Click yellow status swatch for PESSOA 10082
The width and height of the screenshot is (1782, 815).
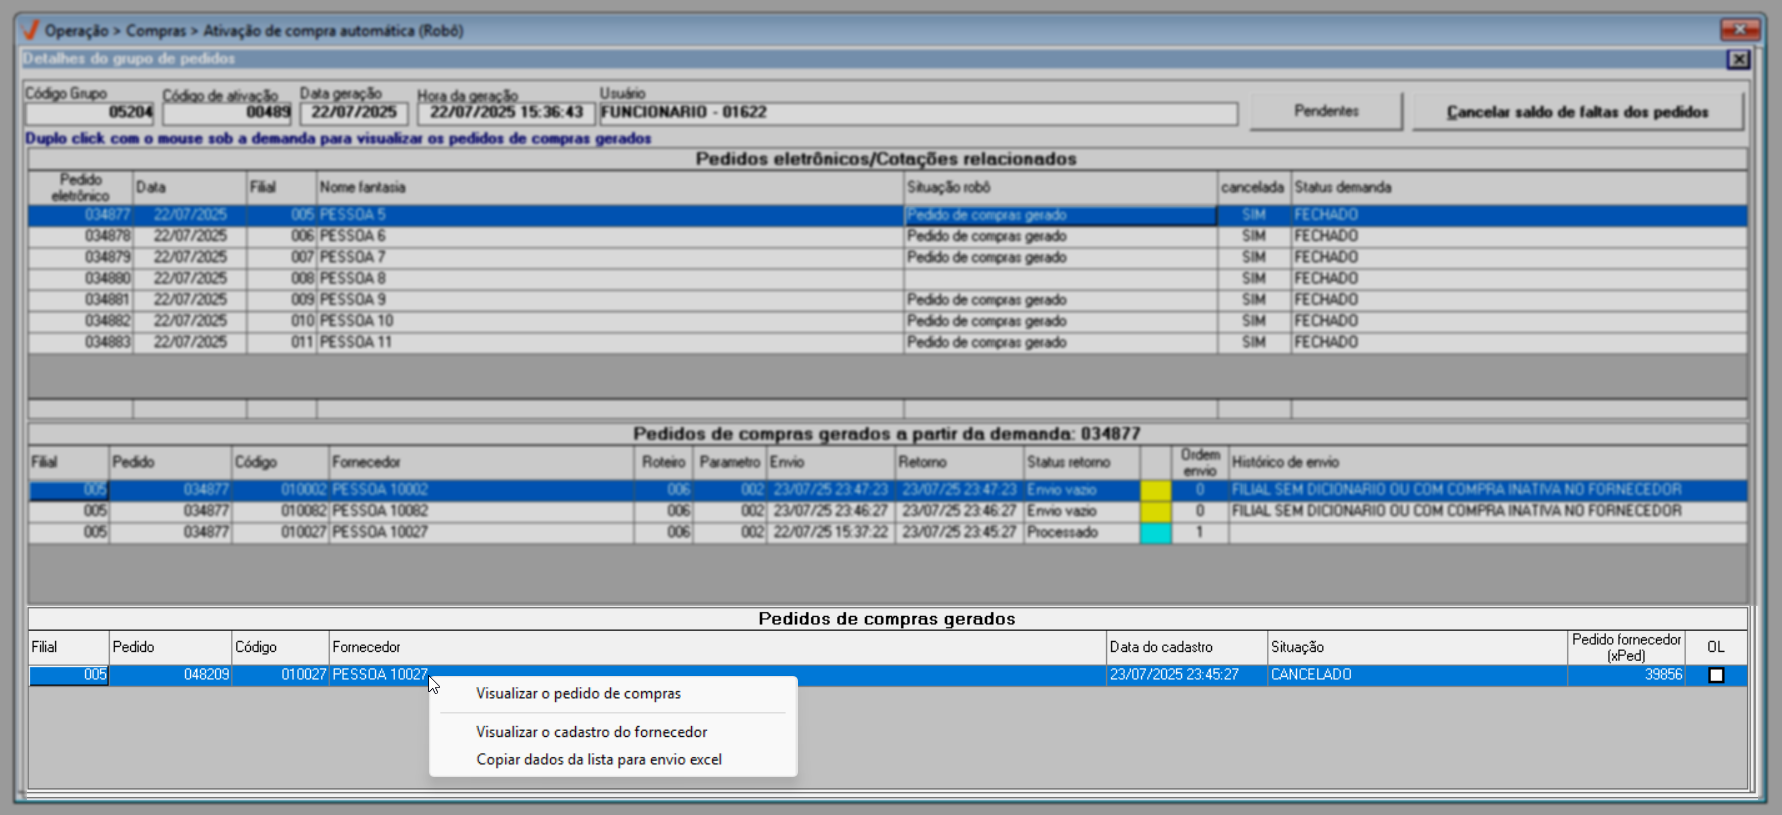(x=1155, y=511)
